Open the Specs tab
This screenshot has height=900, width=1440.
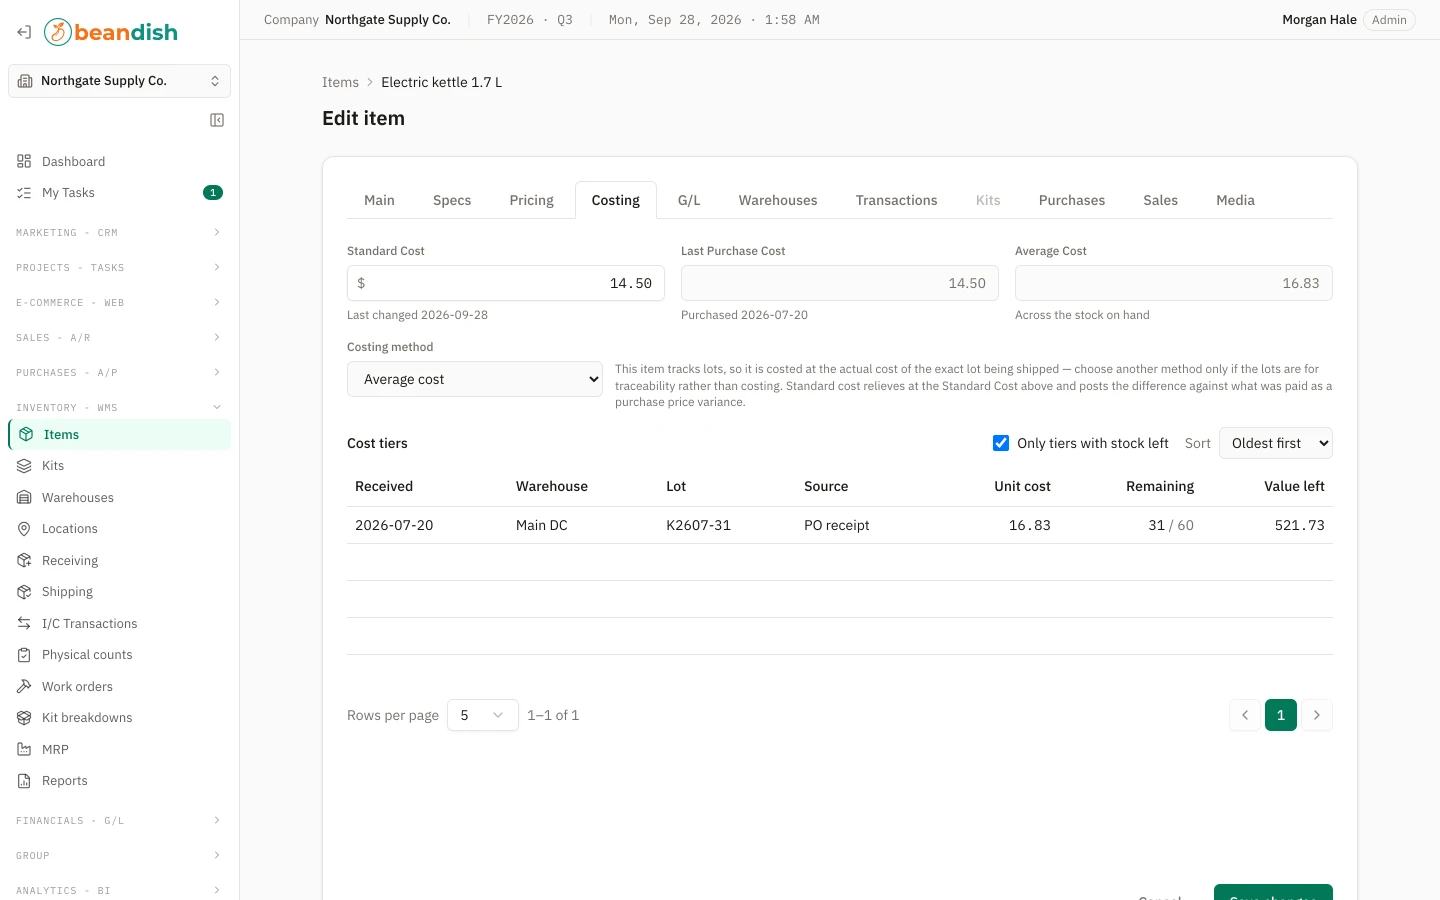pyautogui.click(x=452, y=200)
